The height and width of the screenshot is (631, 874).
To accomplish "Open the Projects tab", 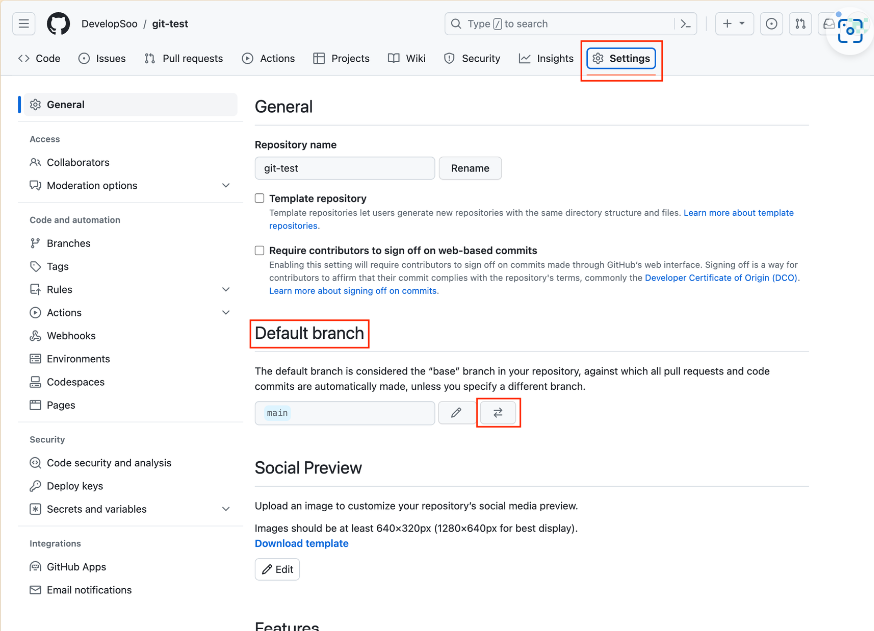I will click(341, 59).
